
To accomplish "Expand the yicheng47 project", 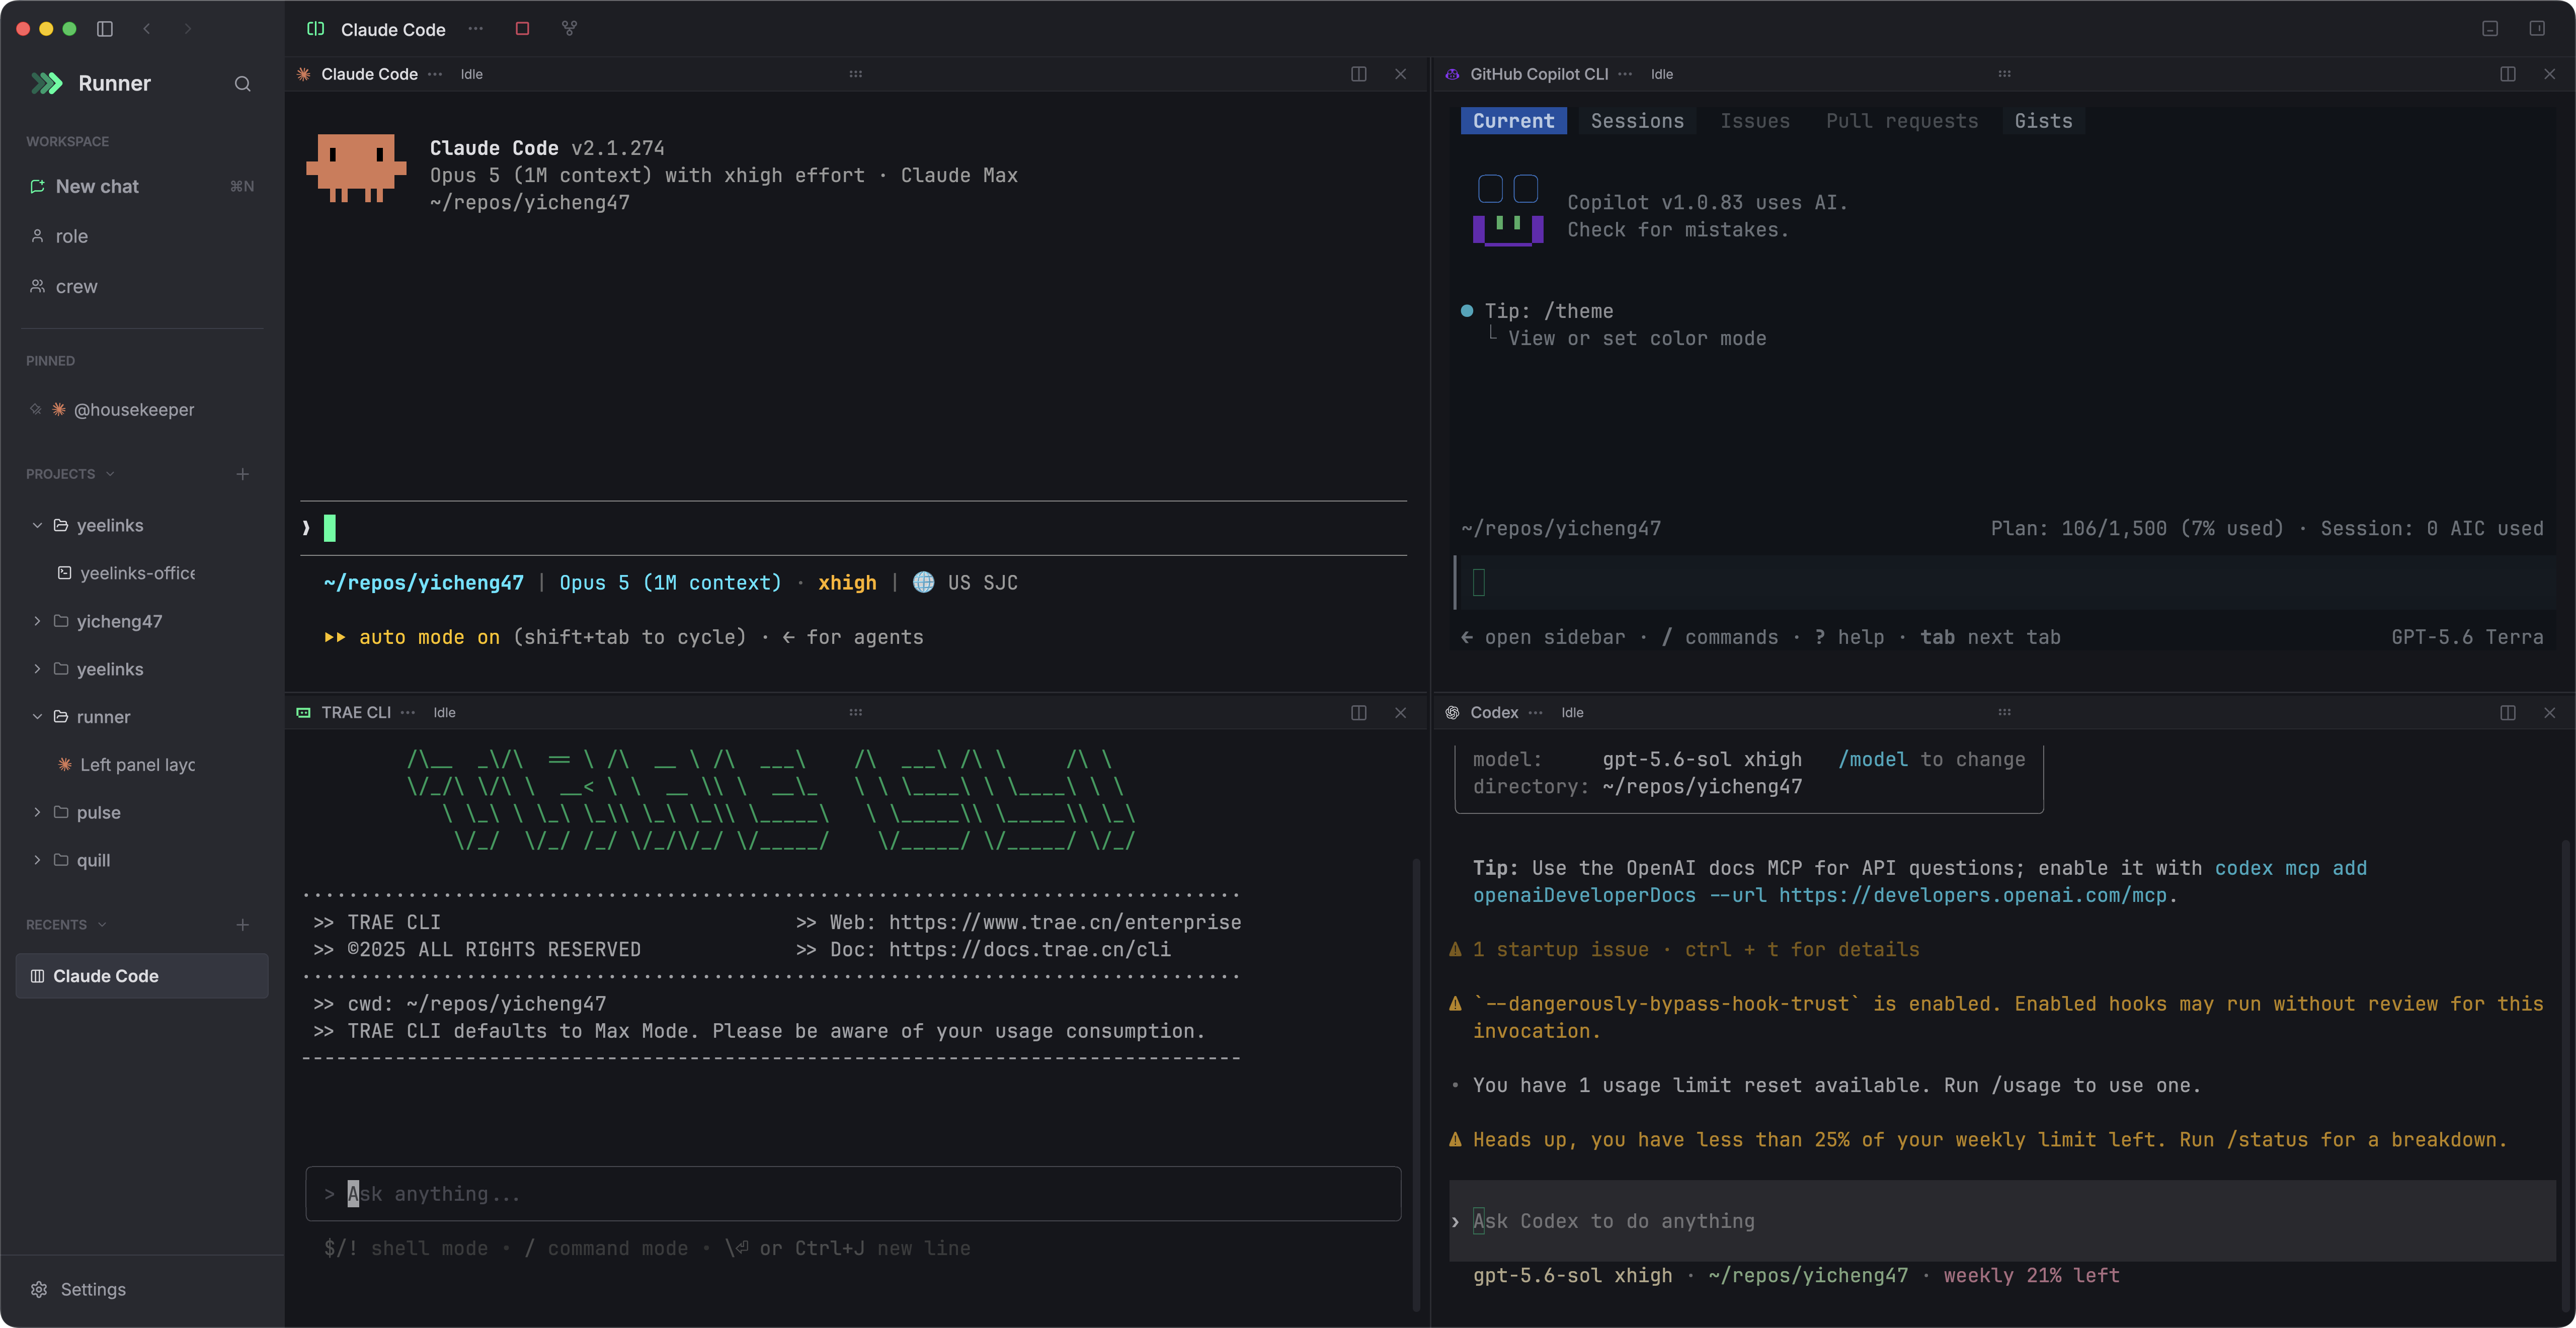I will coord(37,622).
